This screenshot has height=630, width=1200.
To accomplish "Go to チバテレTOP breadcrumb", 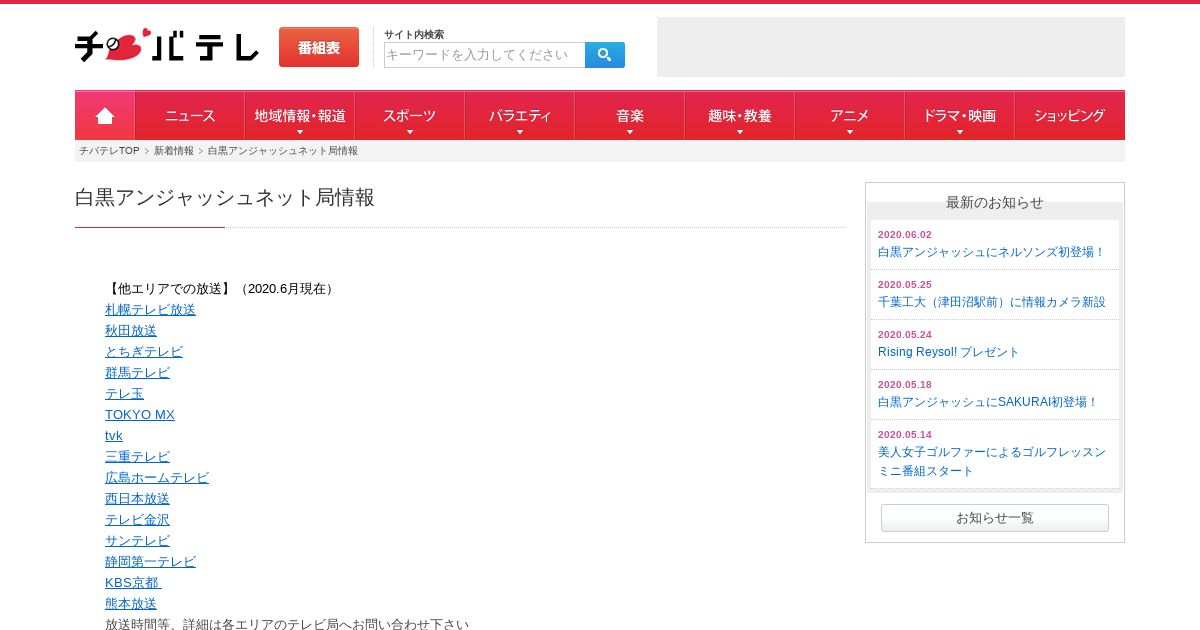I will 109,151.
